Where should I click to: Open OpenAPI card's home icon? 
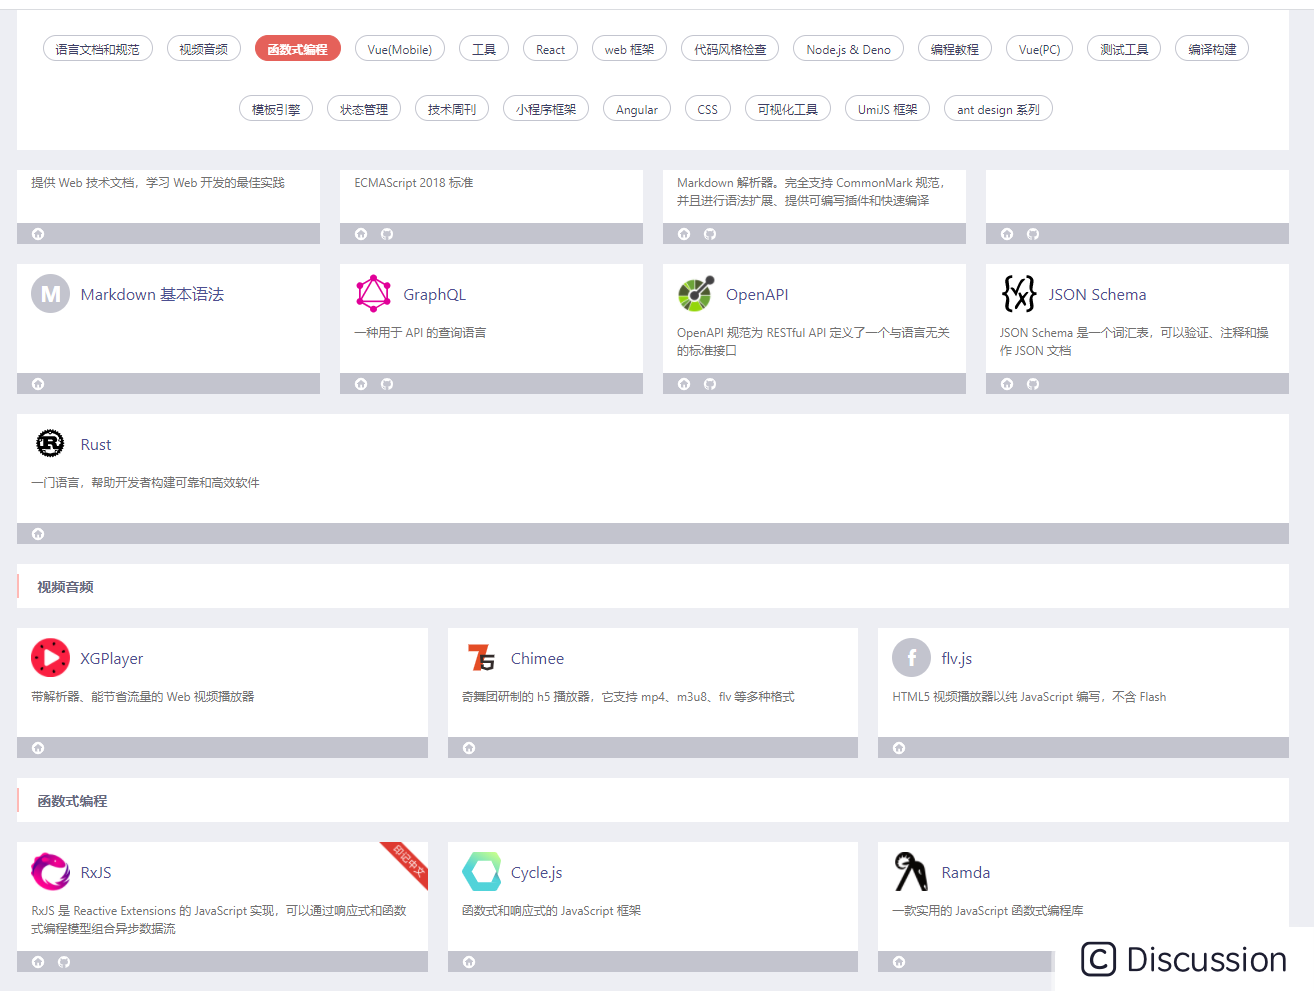click(684, 384)
